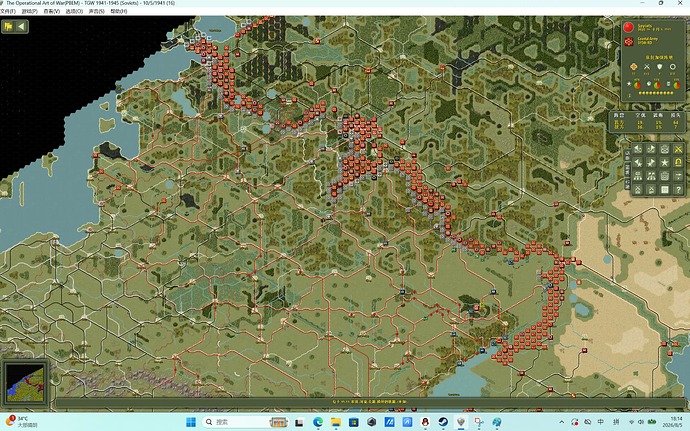
Task: Click the shield icon in unit panel
Action: pos(660,67)
